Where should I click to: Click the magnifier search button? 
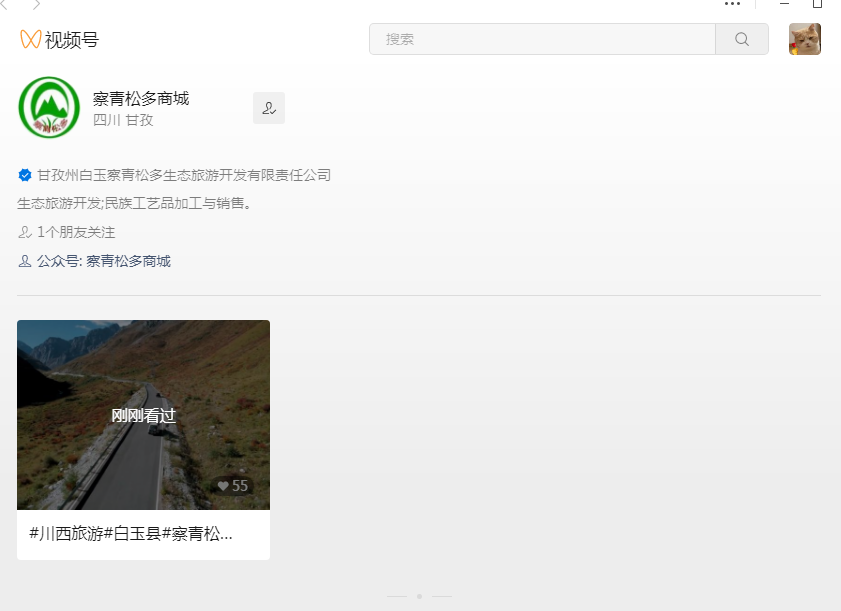pyautogui.click(x=742, y=39)
